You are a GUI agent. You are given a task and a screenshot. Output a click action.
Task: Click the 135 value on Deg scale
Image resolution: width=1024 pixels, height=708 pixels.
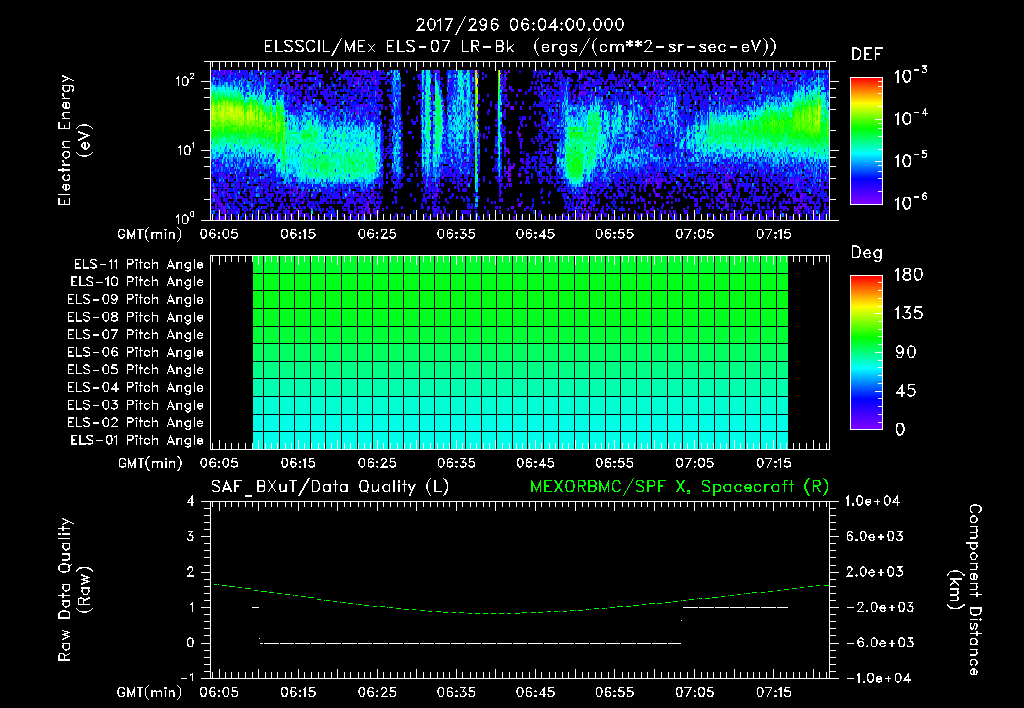(908, 314)
